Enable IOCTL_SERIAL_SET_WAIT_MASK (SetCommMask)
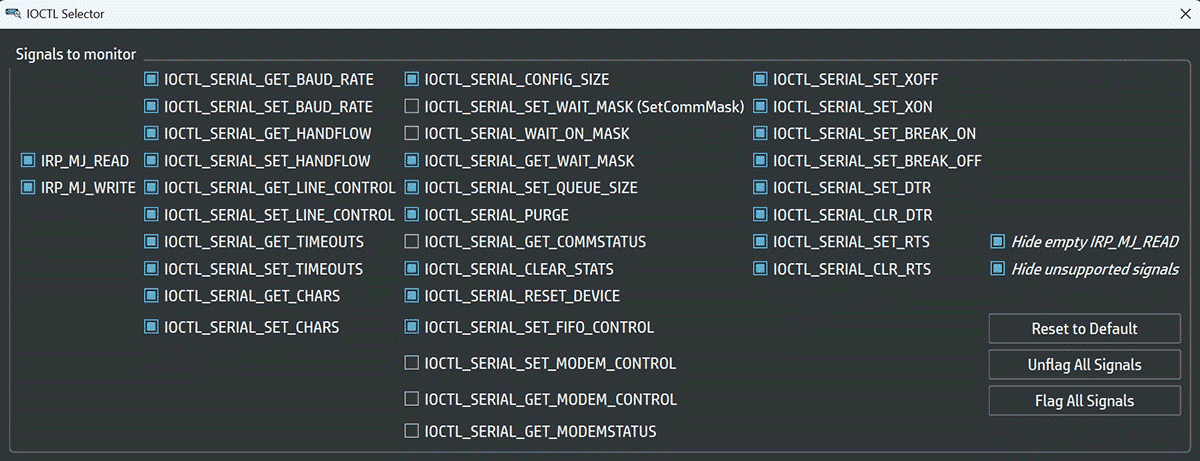Image resolution: width=1200 pixels, height=461 pixels. [412, 106]
